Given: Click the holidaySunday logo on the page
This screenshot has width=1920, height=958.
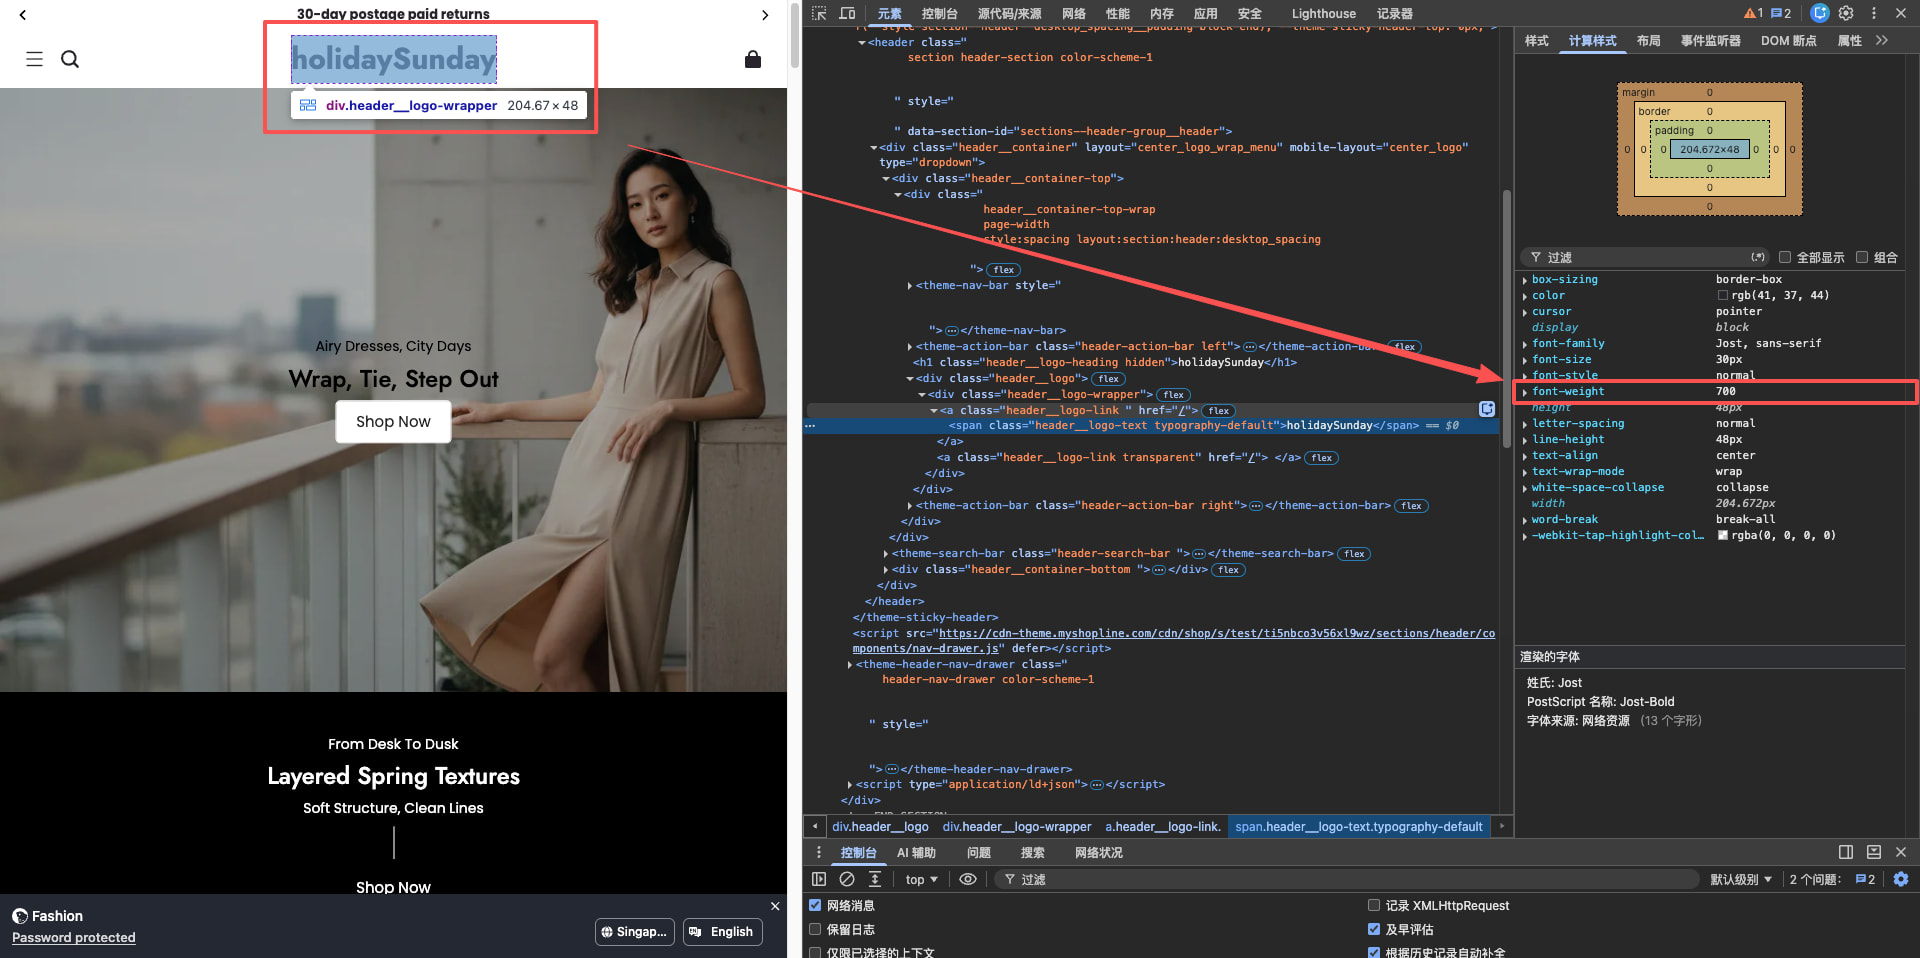Looking at the screenshot, I should coord(394,59).
